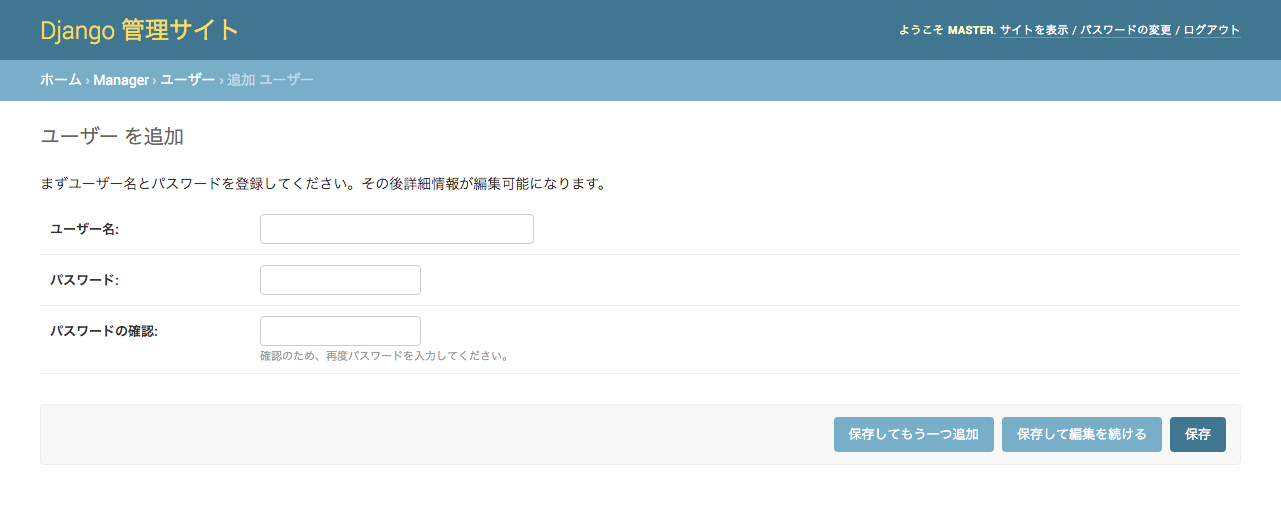
Task: Save the user with the 保存 button
Action: [x=1197, y=434]
